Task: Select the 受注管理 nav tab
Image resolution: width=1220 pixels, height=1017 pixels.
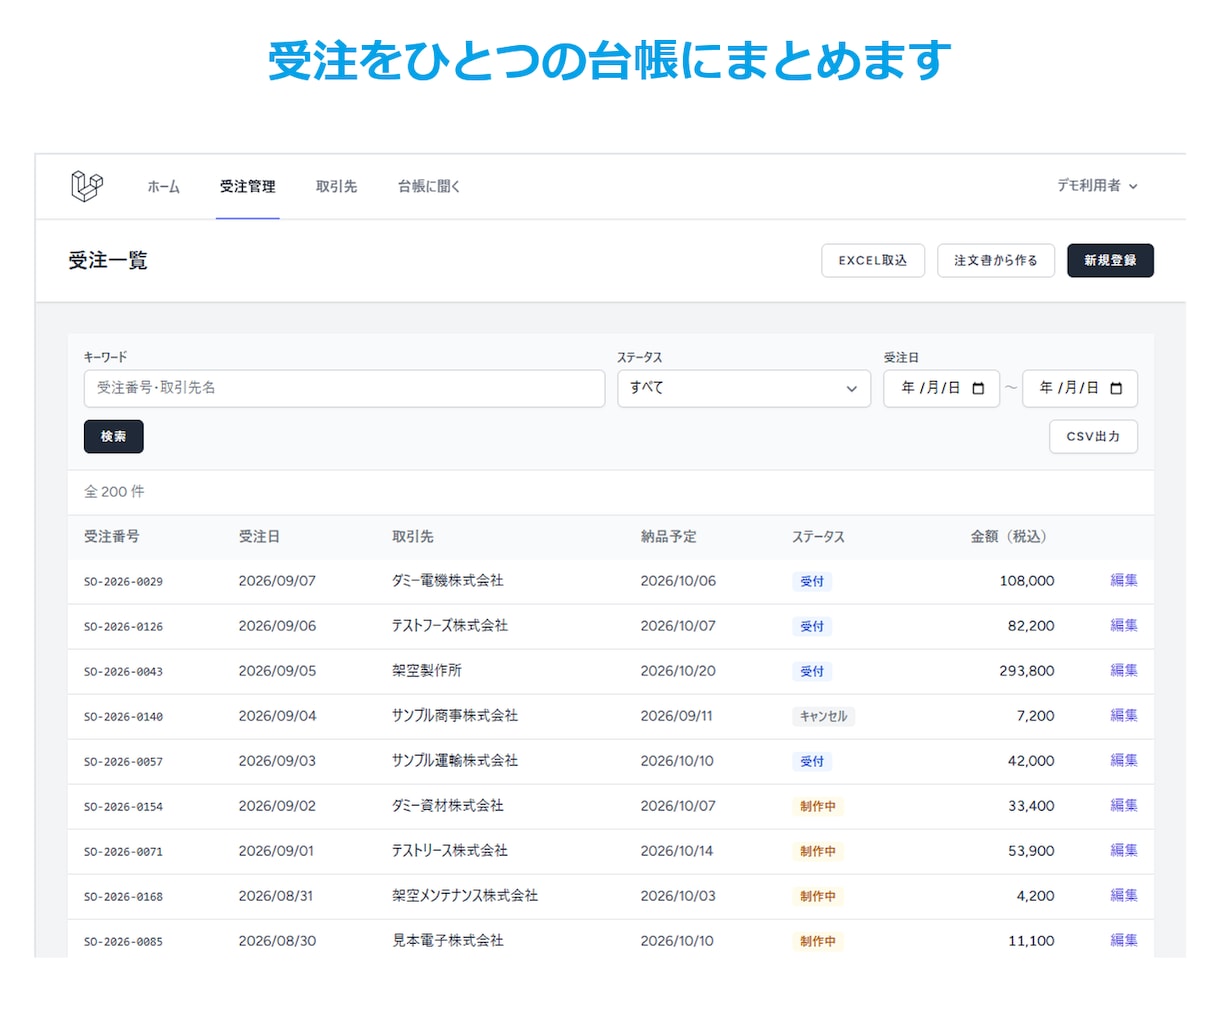Action: click(247, 186)
